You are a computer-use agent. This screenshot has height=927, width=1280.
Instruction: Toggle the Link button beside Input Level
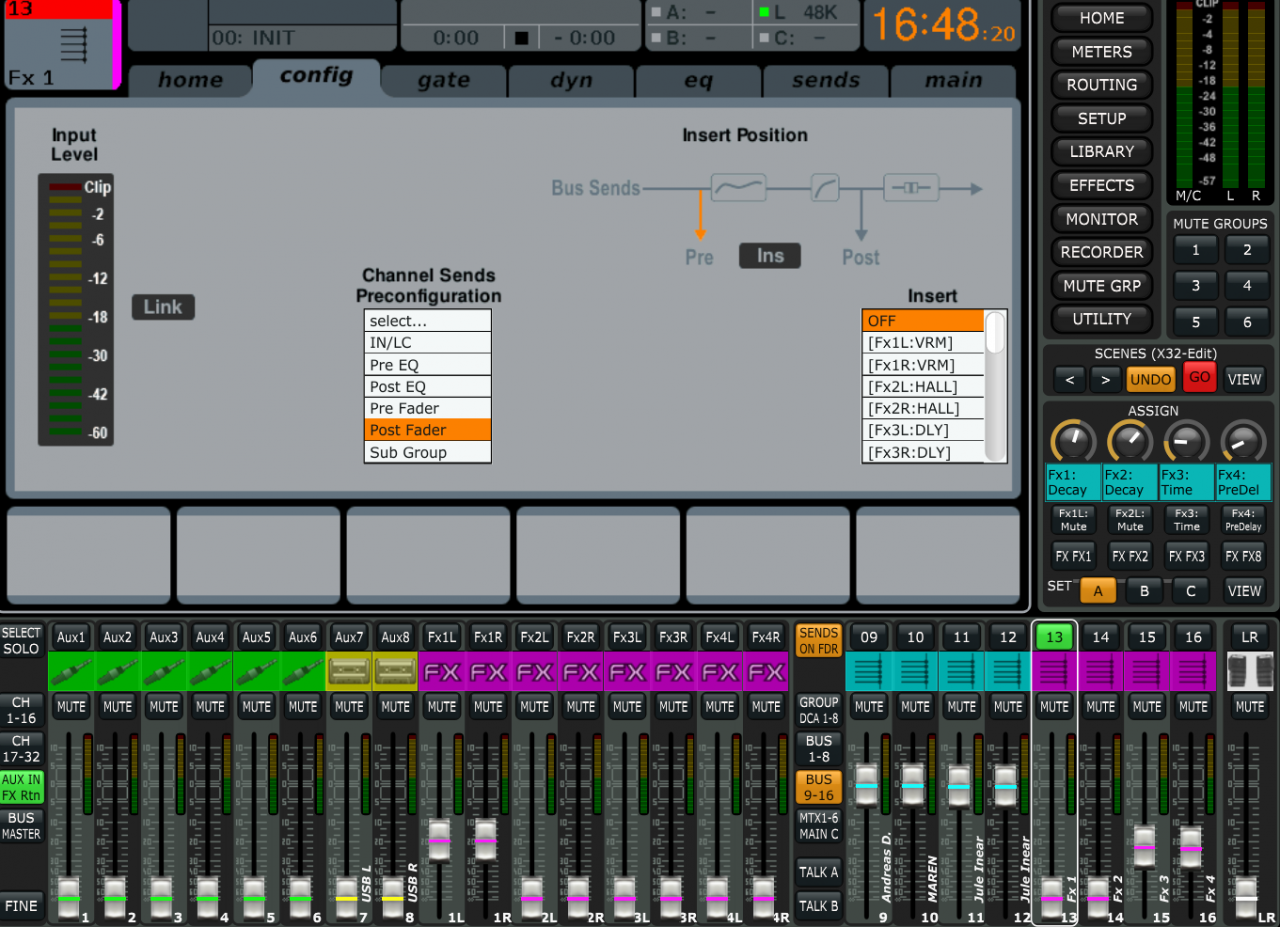pyautogui.click(x=163, y=307)
